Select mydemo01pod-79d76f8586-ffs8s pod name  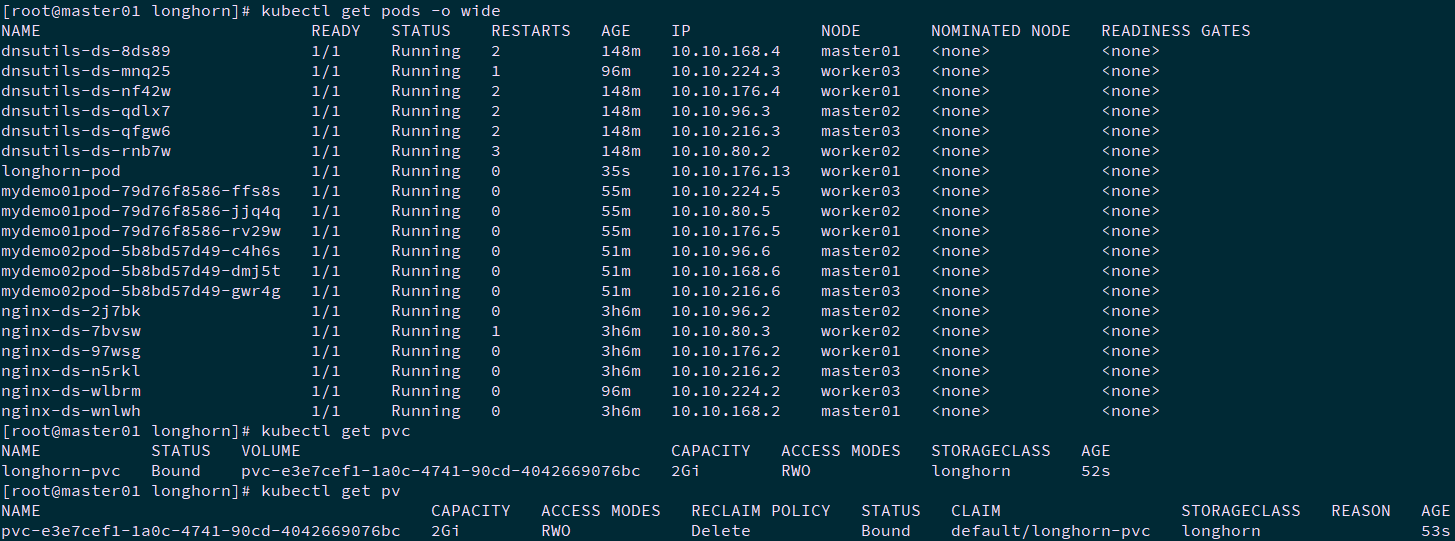[141, 191]
